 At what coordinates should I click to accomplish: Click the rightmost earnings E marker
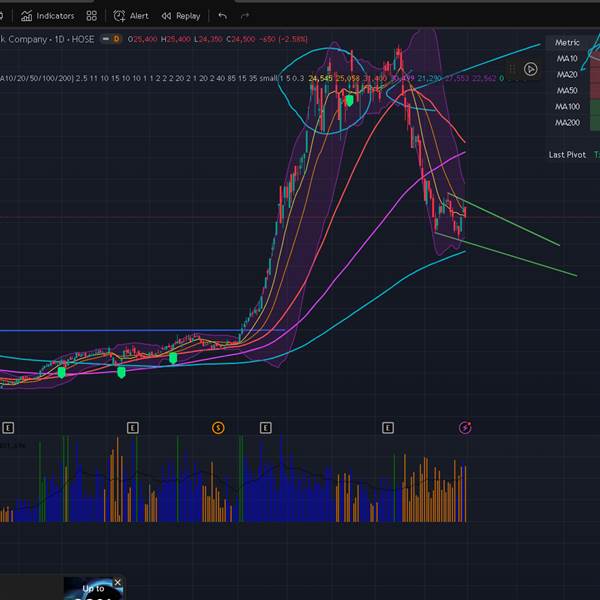point(388,428)
